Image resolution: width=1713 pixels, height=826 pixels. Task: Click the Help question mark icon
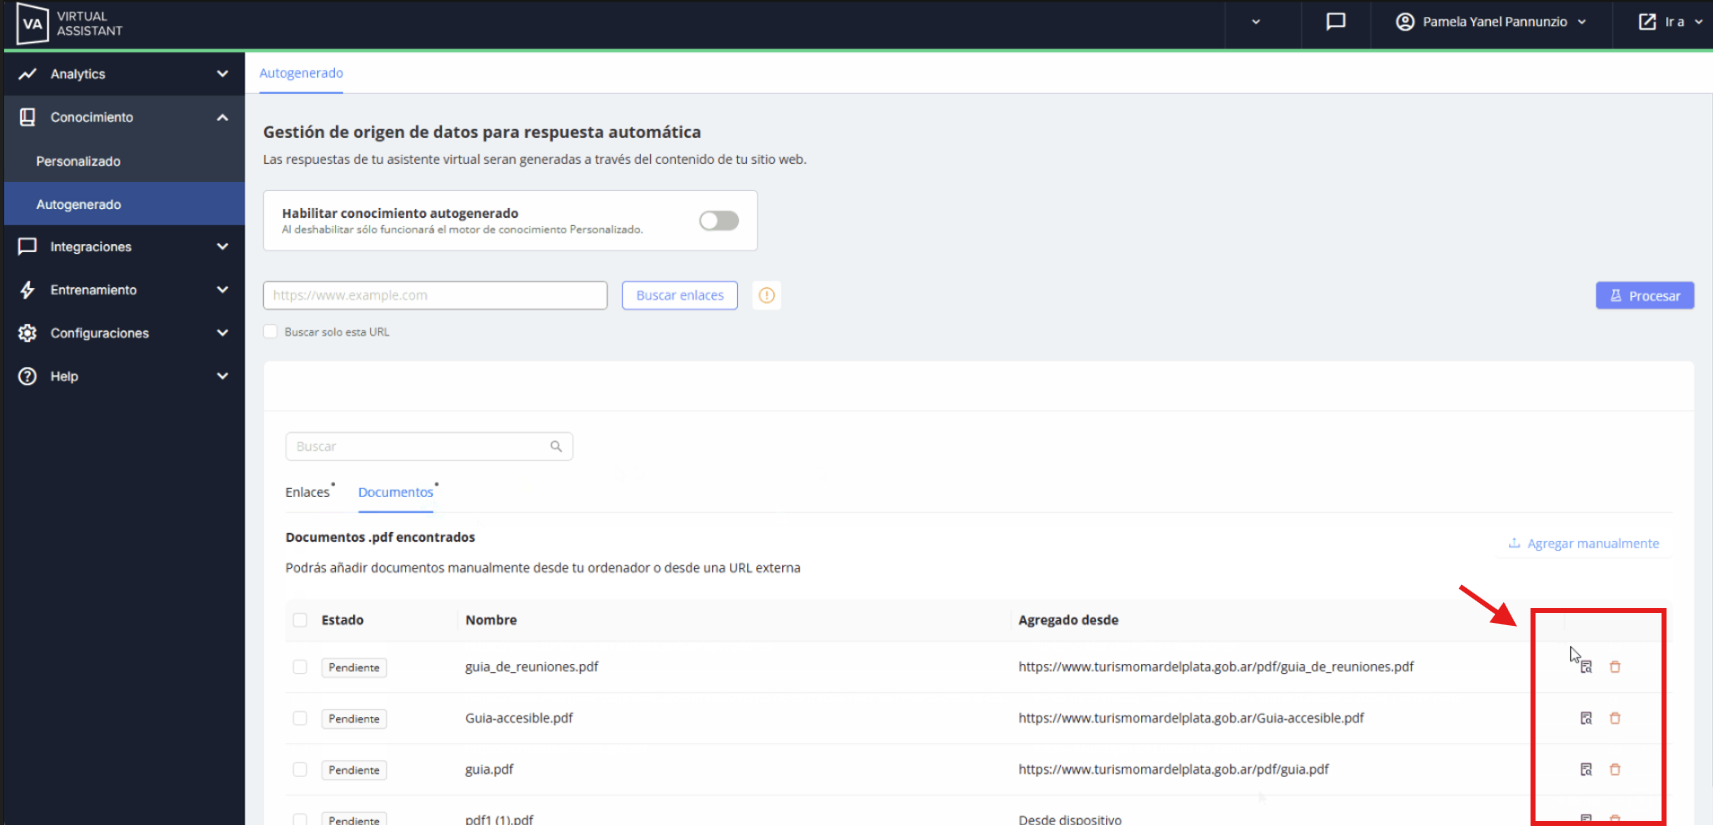pos(28,376)
